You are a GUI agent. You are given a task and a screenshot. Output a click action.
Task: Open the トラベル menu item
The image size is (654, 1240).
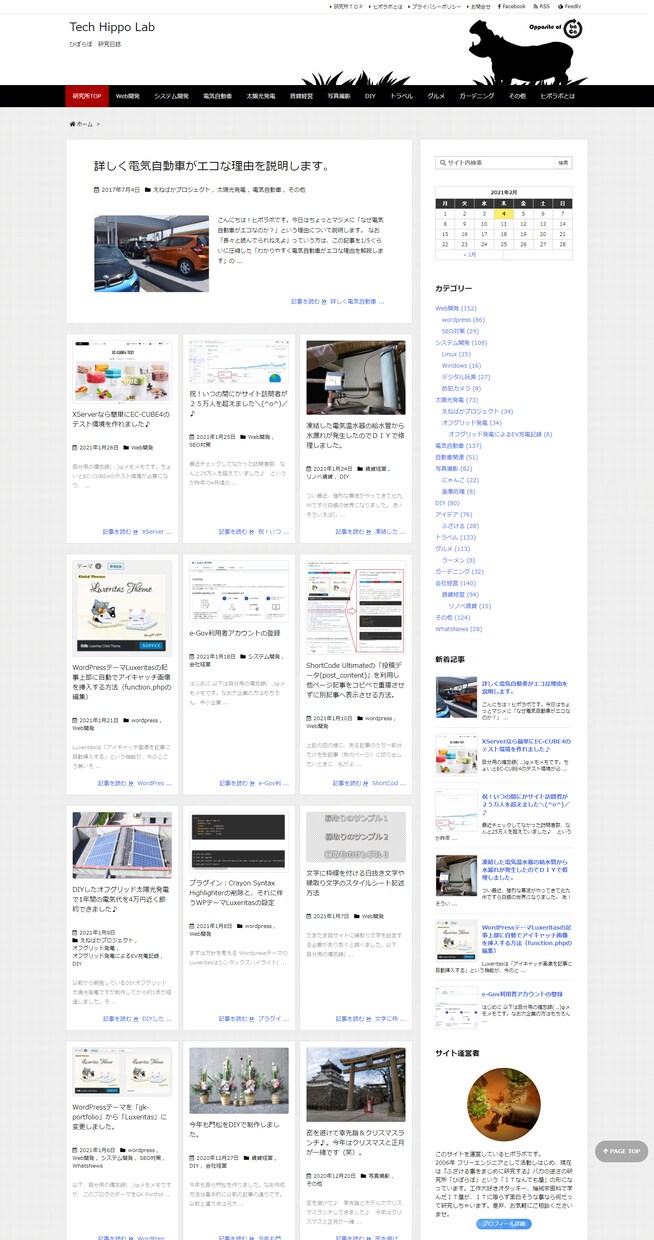pyautogui.click(x=401, y=96)
